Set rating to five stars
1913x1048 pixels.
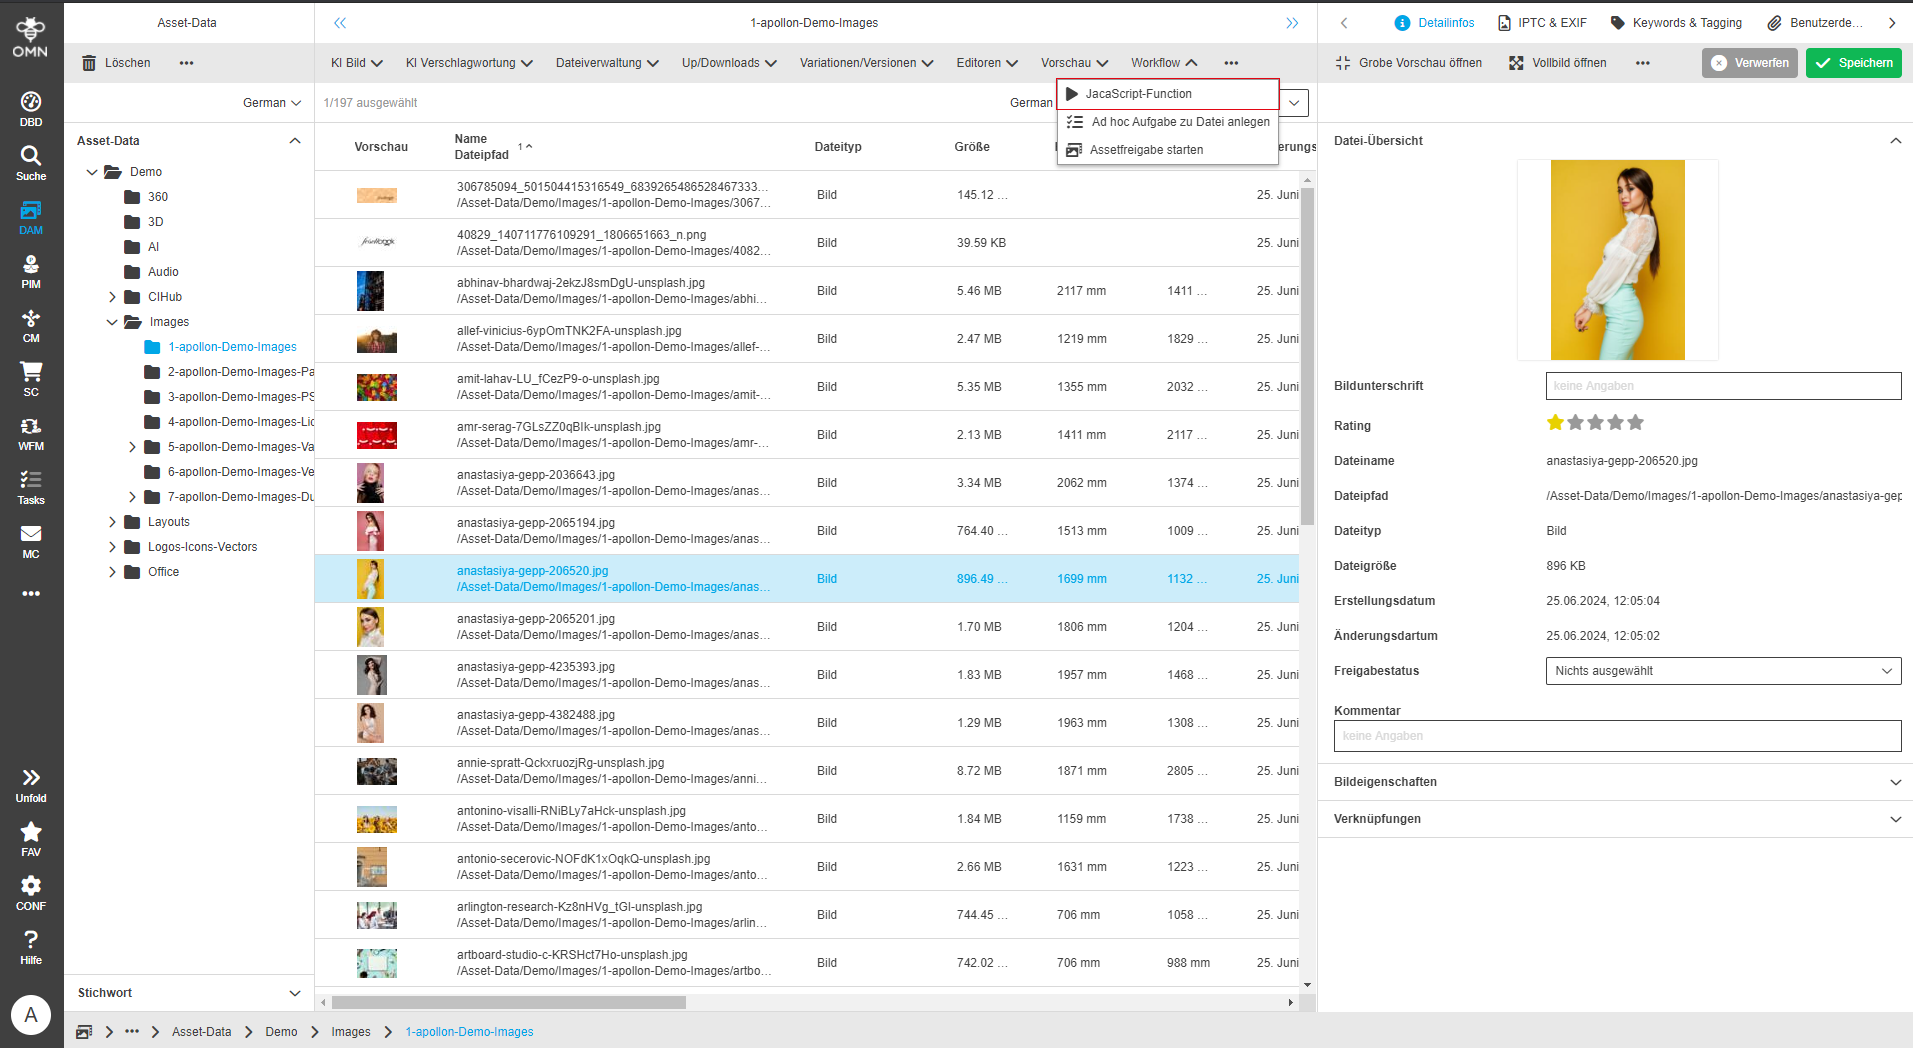(x=1635, y=423)
